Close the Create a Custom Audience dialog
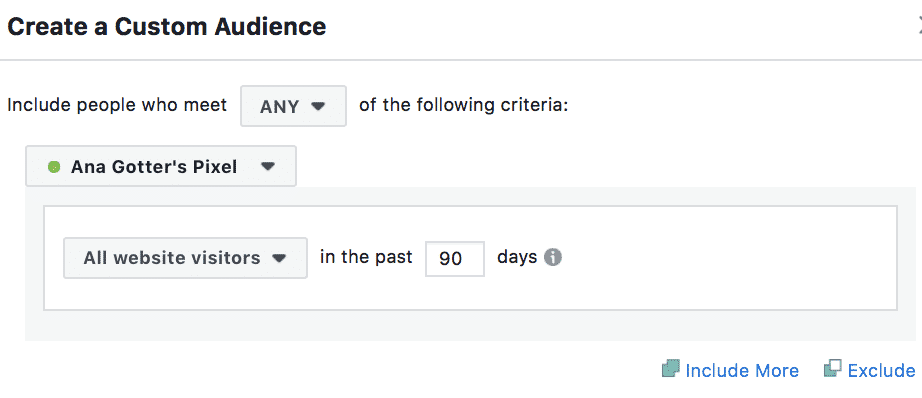Viewport: 922px width, 398px height. coord(919,27)
